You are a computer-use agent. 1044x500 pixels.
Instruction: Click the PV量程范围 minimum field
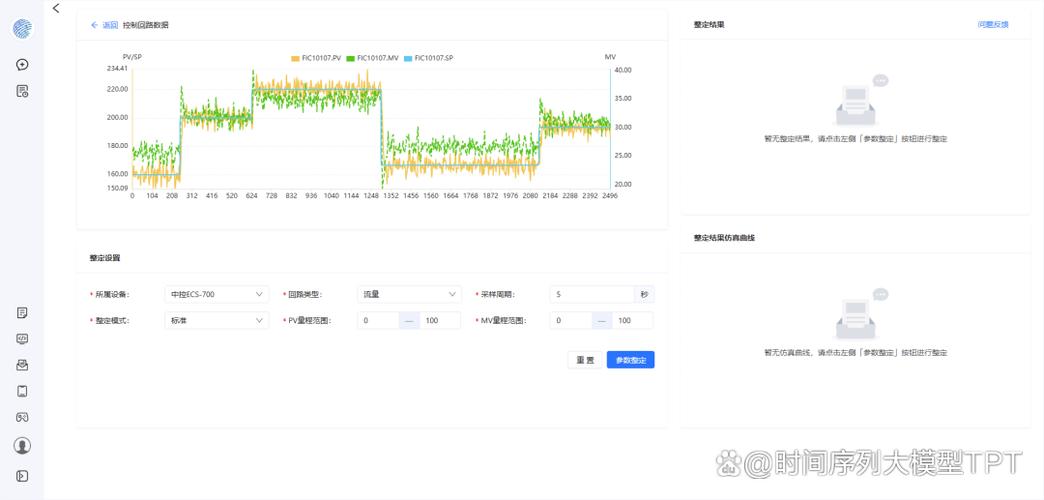(378, 320)
